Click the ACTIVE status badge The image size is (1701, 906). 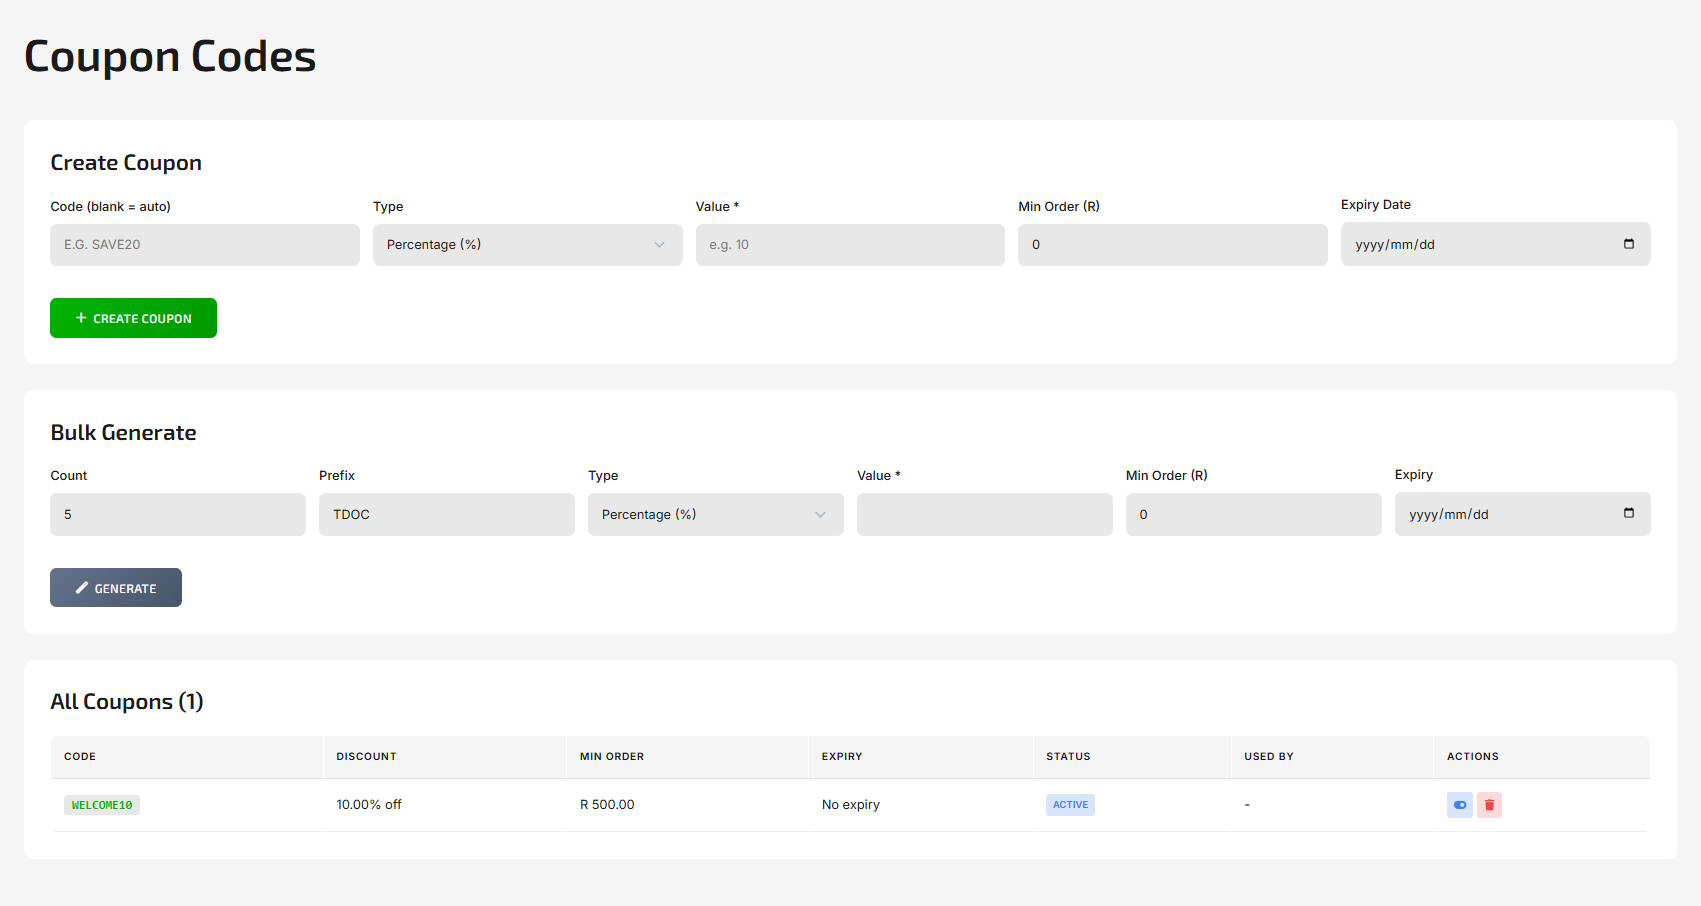(x=1070, y=805)
